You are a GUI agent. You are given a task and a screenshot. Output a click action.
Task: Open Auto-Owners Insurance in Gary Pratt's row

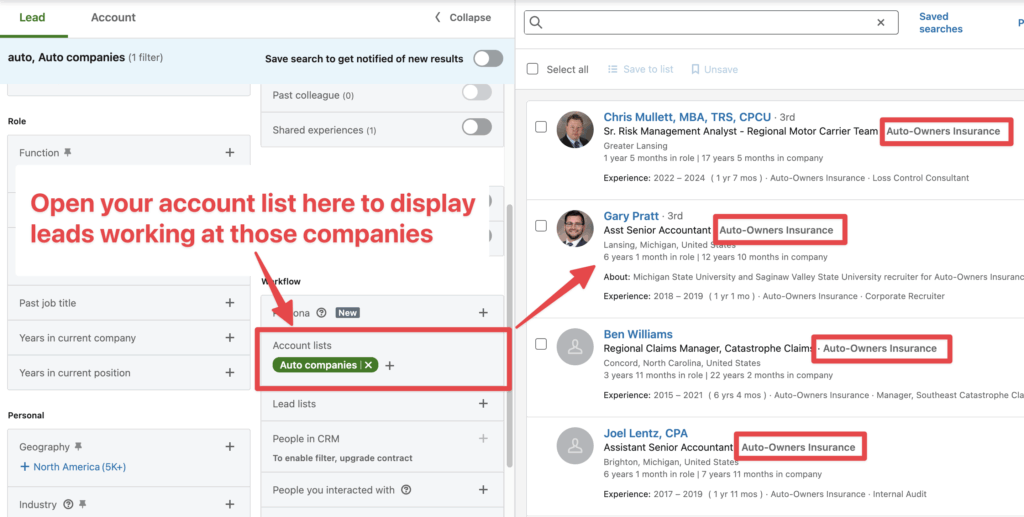(x=776, y=230)
